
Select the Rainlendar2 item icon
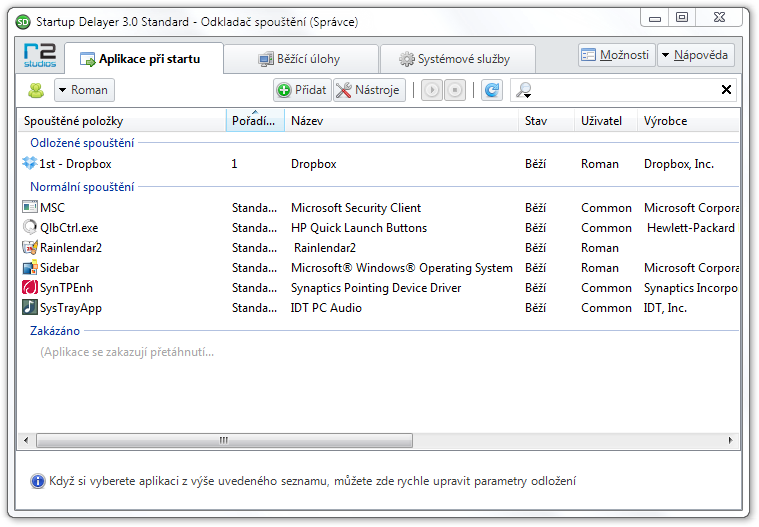(x=30, y=247)
